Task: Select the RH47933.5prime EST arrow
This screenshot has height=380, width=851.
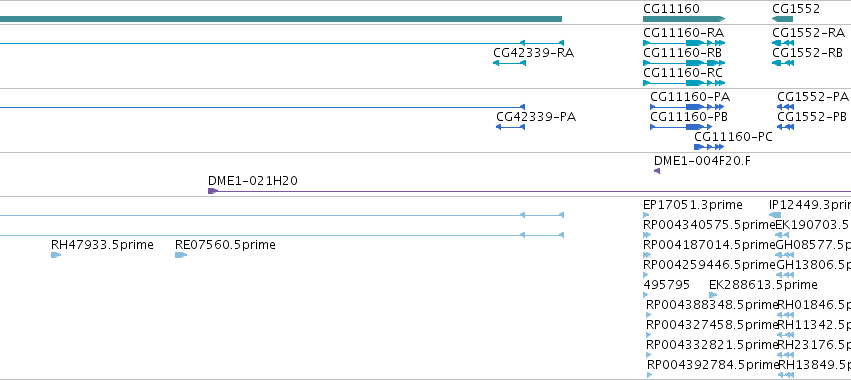Action: 56,255
